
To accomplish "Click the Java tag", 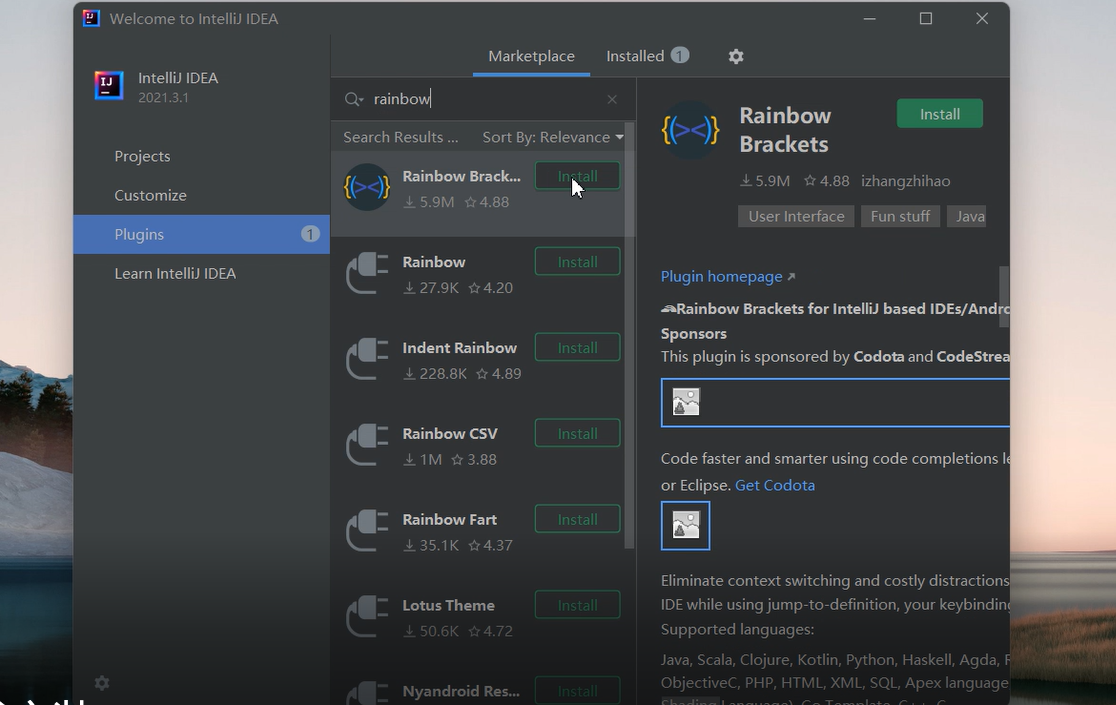I will click(x=967, y=216).
